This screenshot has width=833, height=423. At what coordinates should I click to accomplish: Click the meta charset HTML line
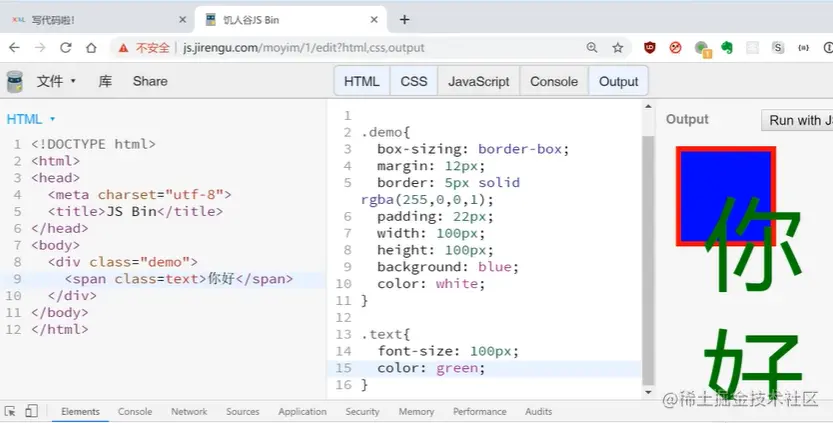(140, 194)
